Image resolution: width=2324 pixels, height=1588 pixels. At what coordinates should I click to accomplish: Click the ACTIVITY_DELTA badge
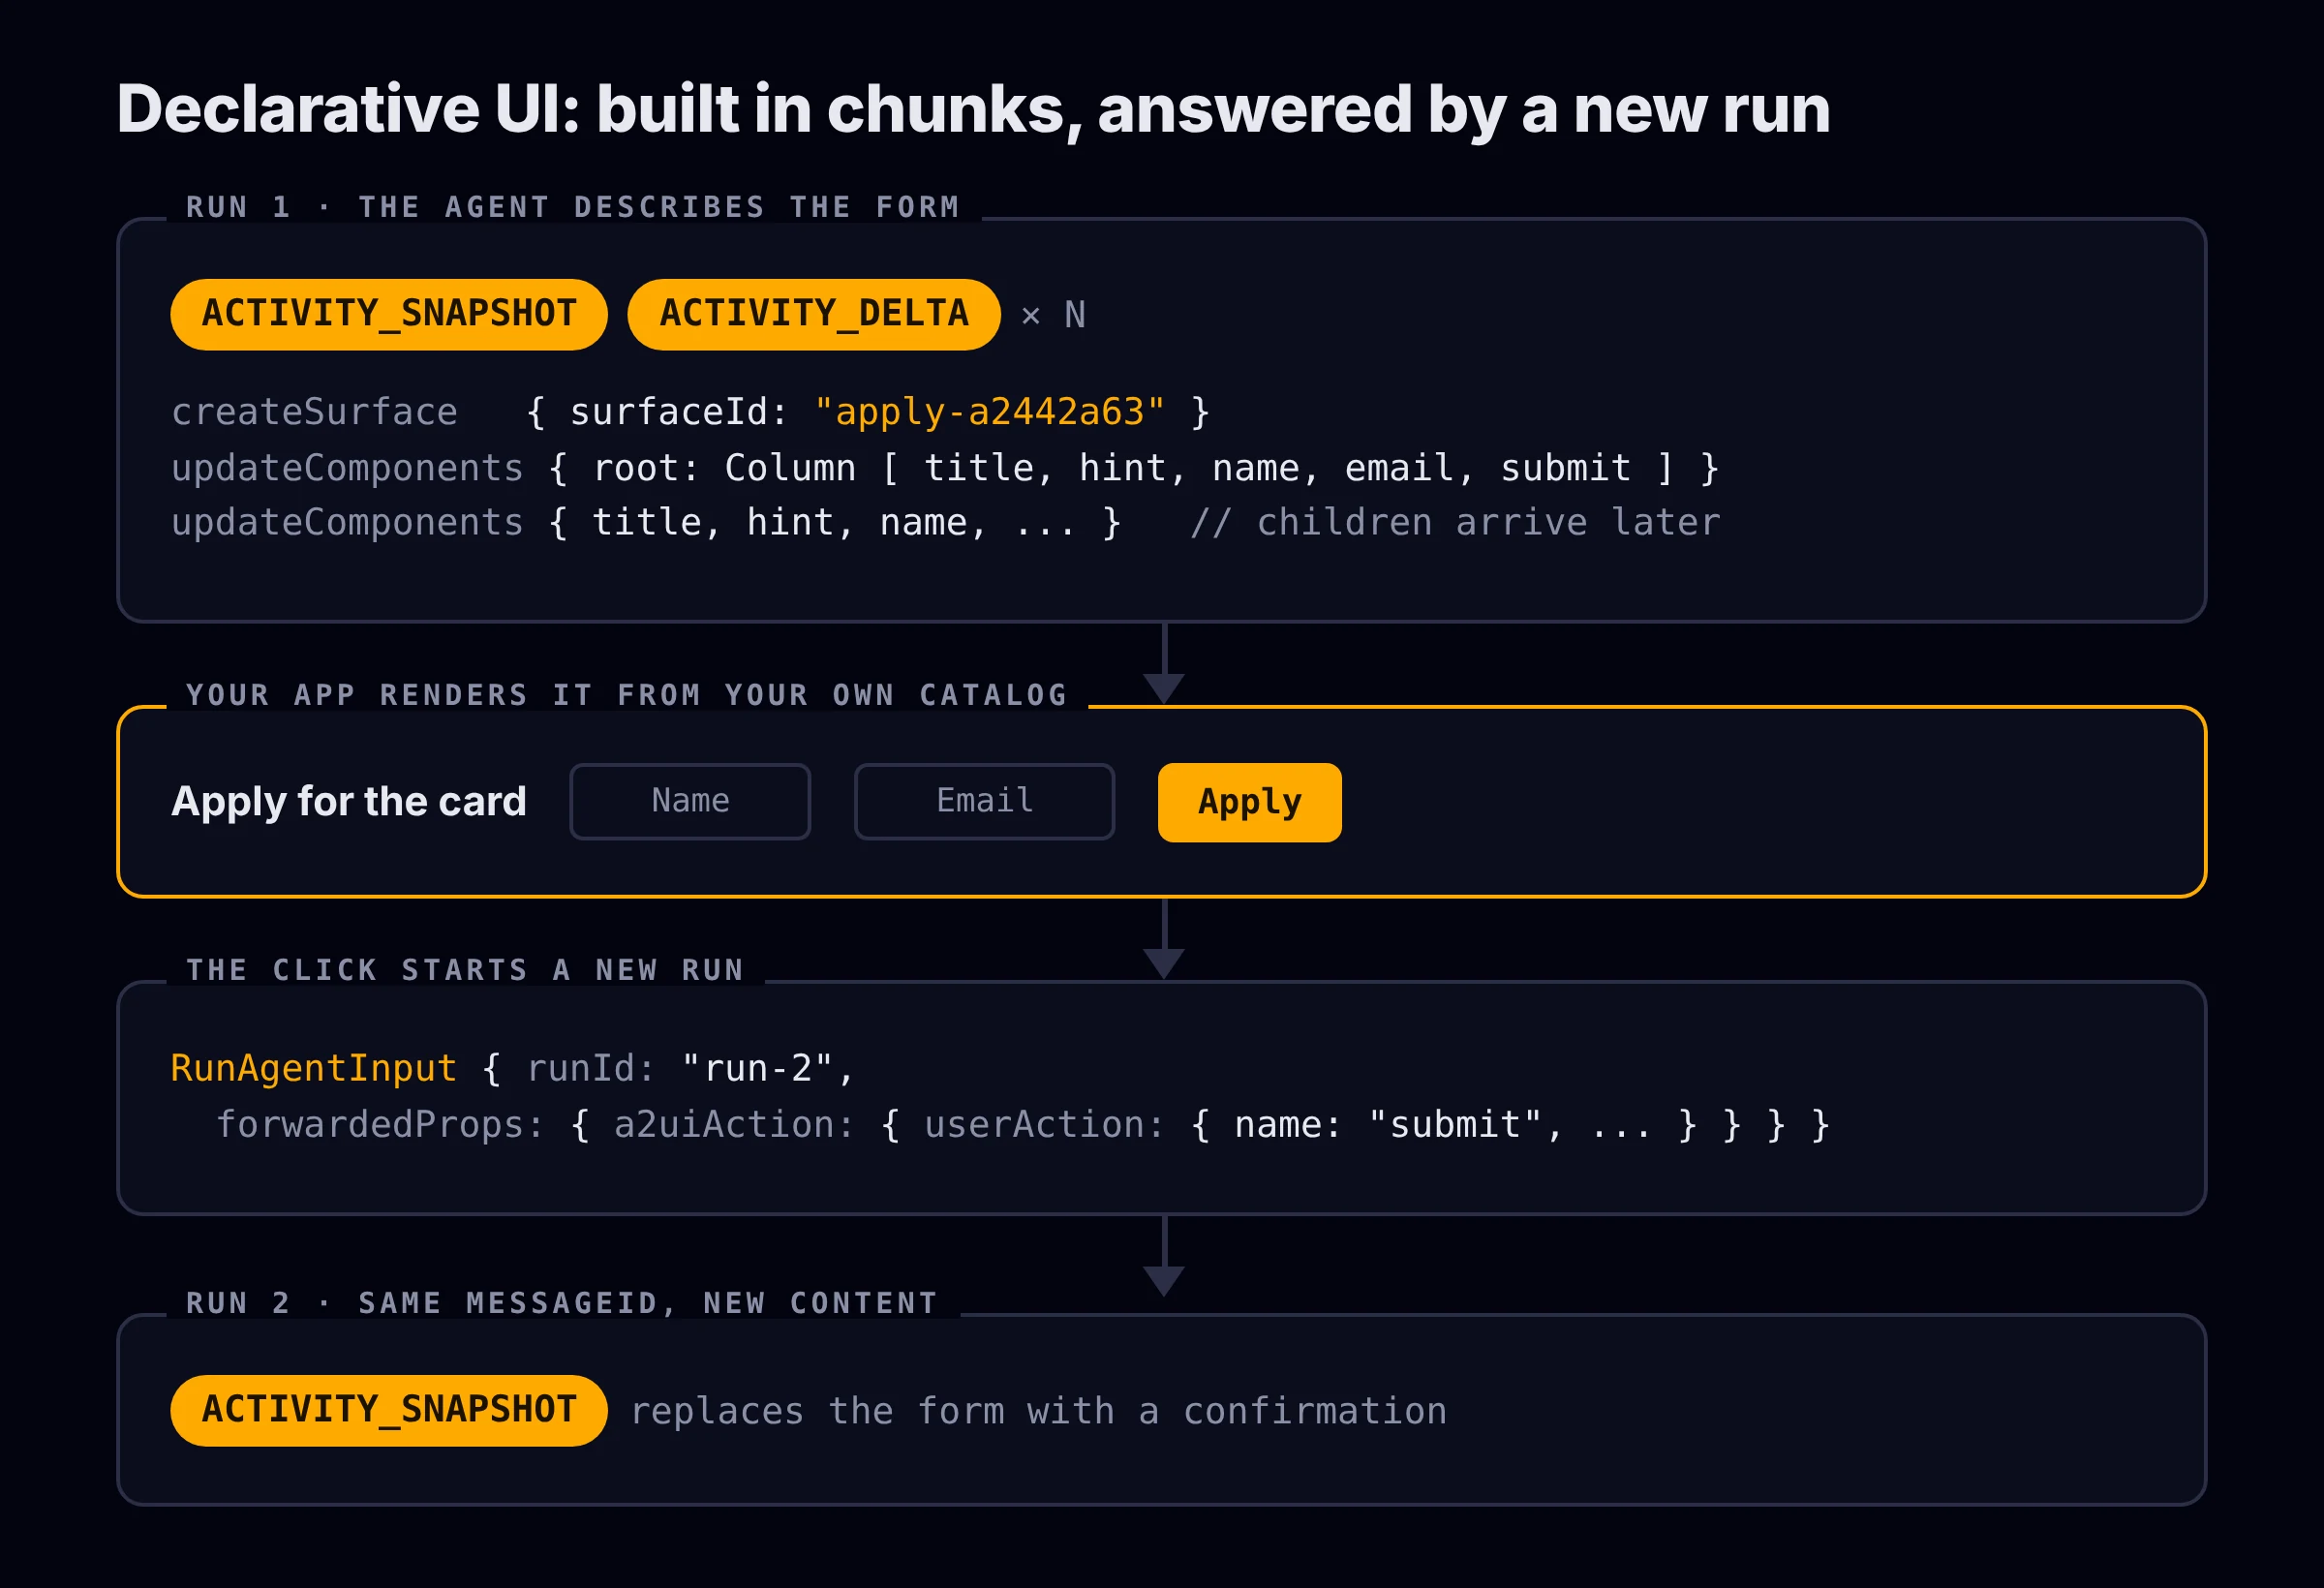point(814,314)
